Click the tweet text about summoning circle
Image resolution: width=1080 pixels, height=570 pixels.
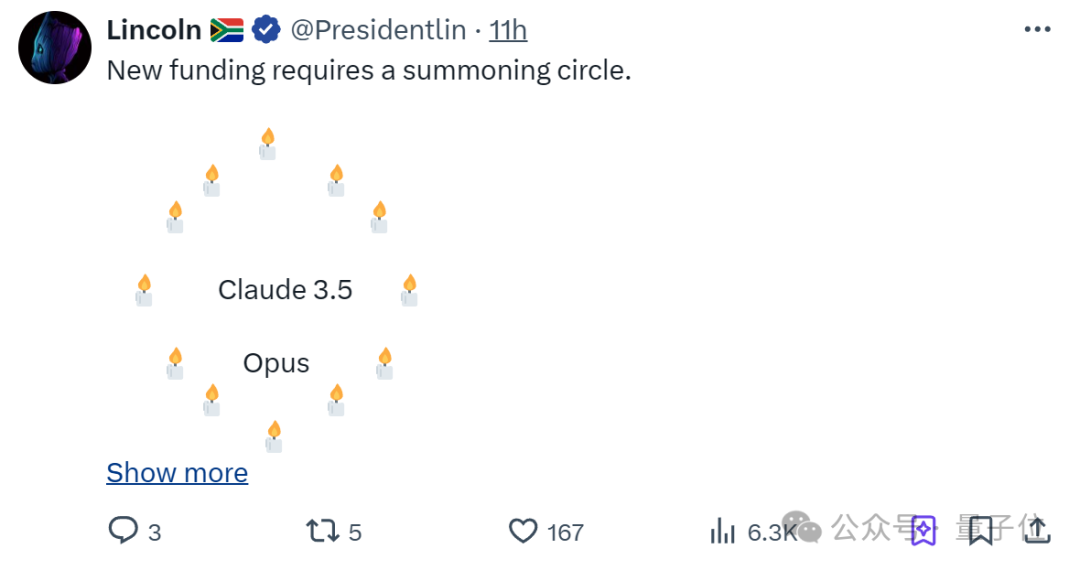[x=368, y=70]
